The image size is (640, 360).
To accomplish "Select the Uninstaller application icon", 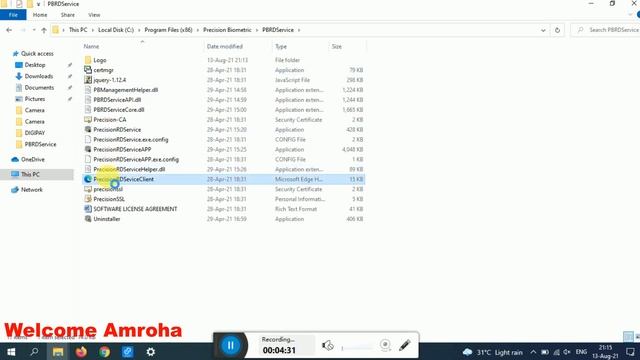I will click(88, 219).
